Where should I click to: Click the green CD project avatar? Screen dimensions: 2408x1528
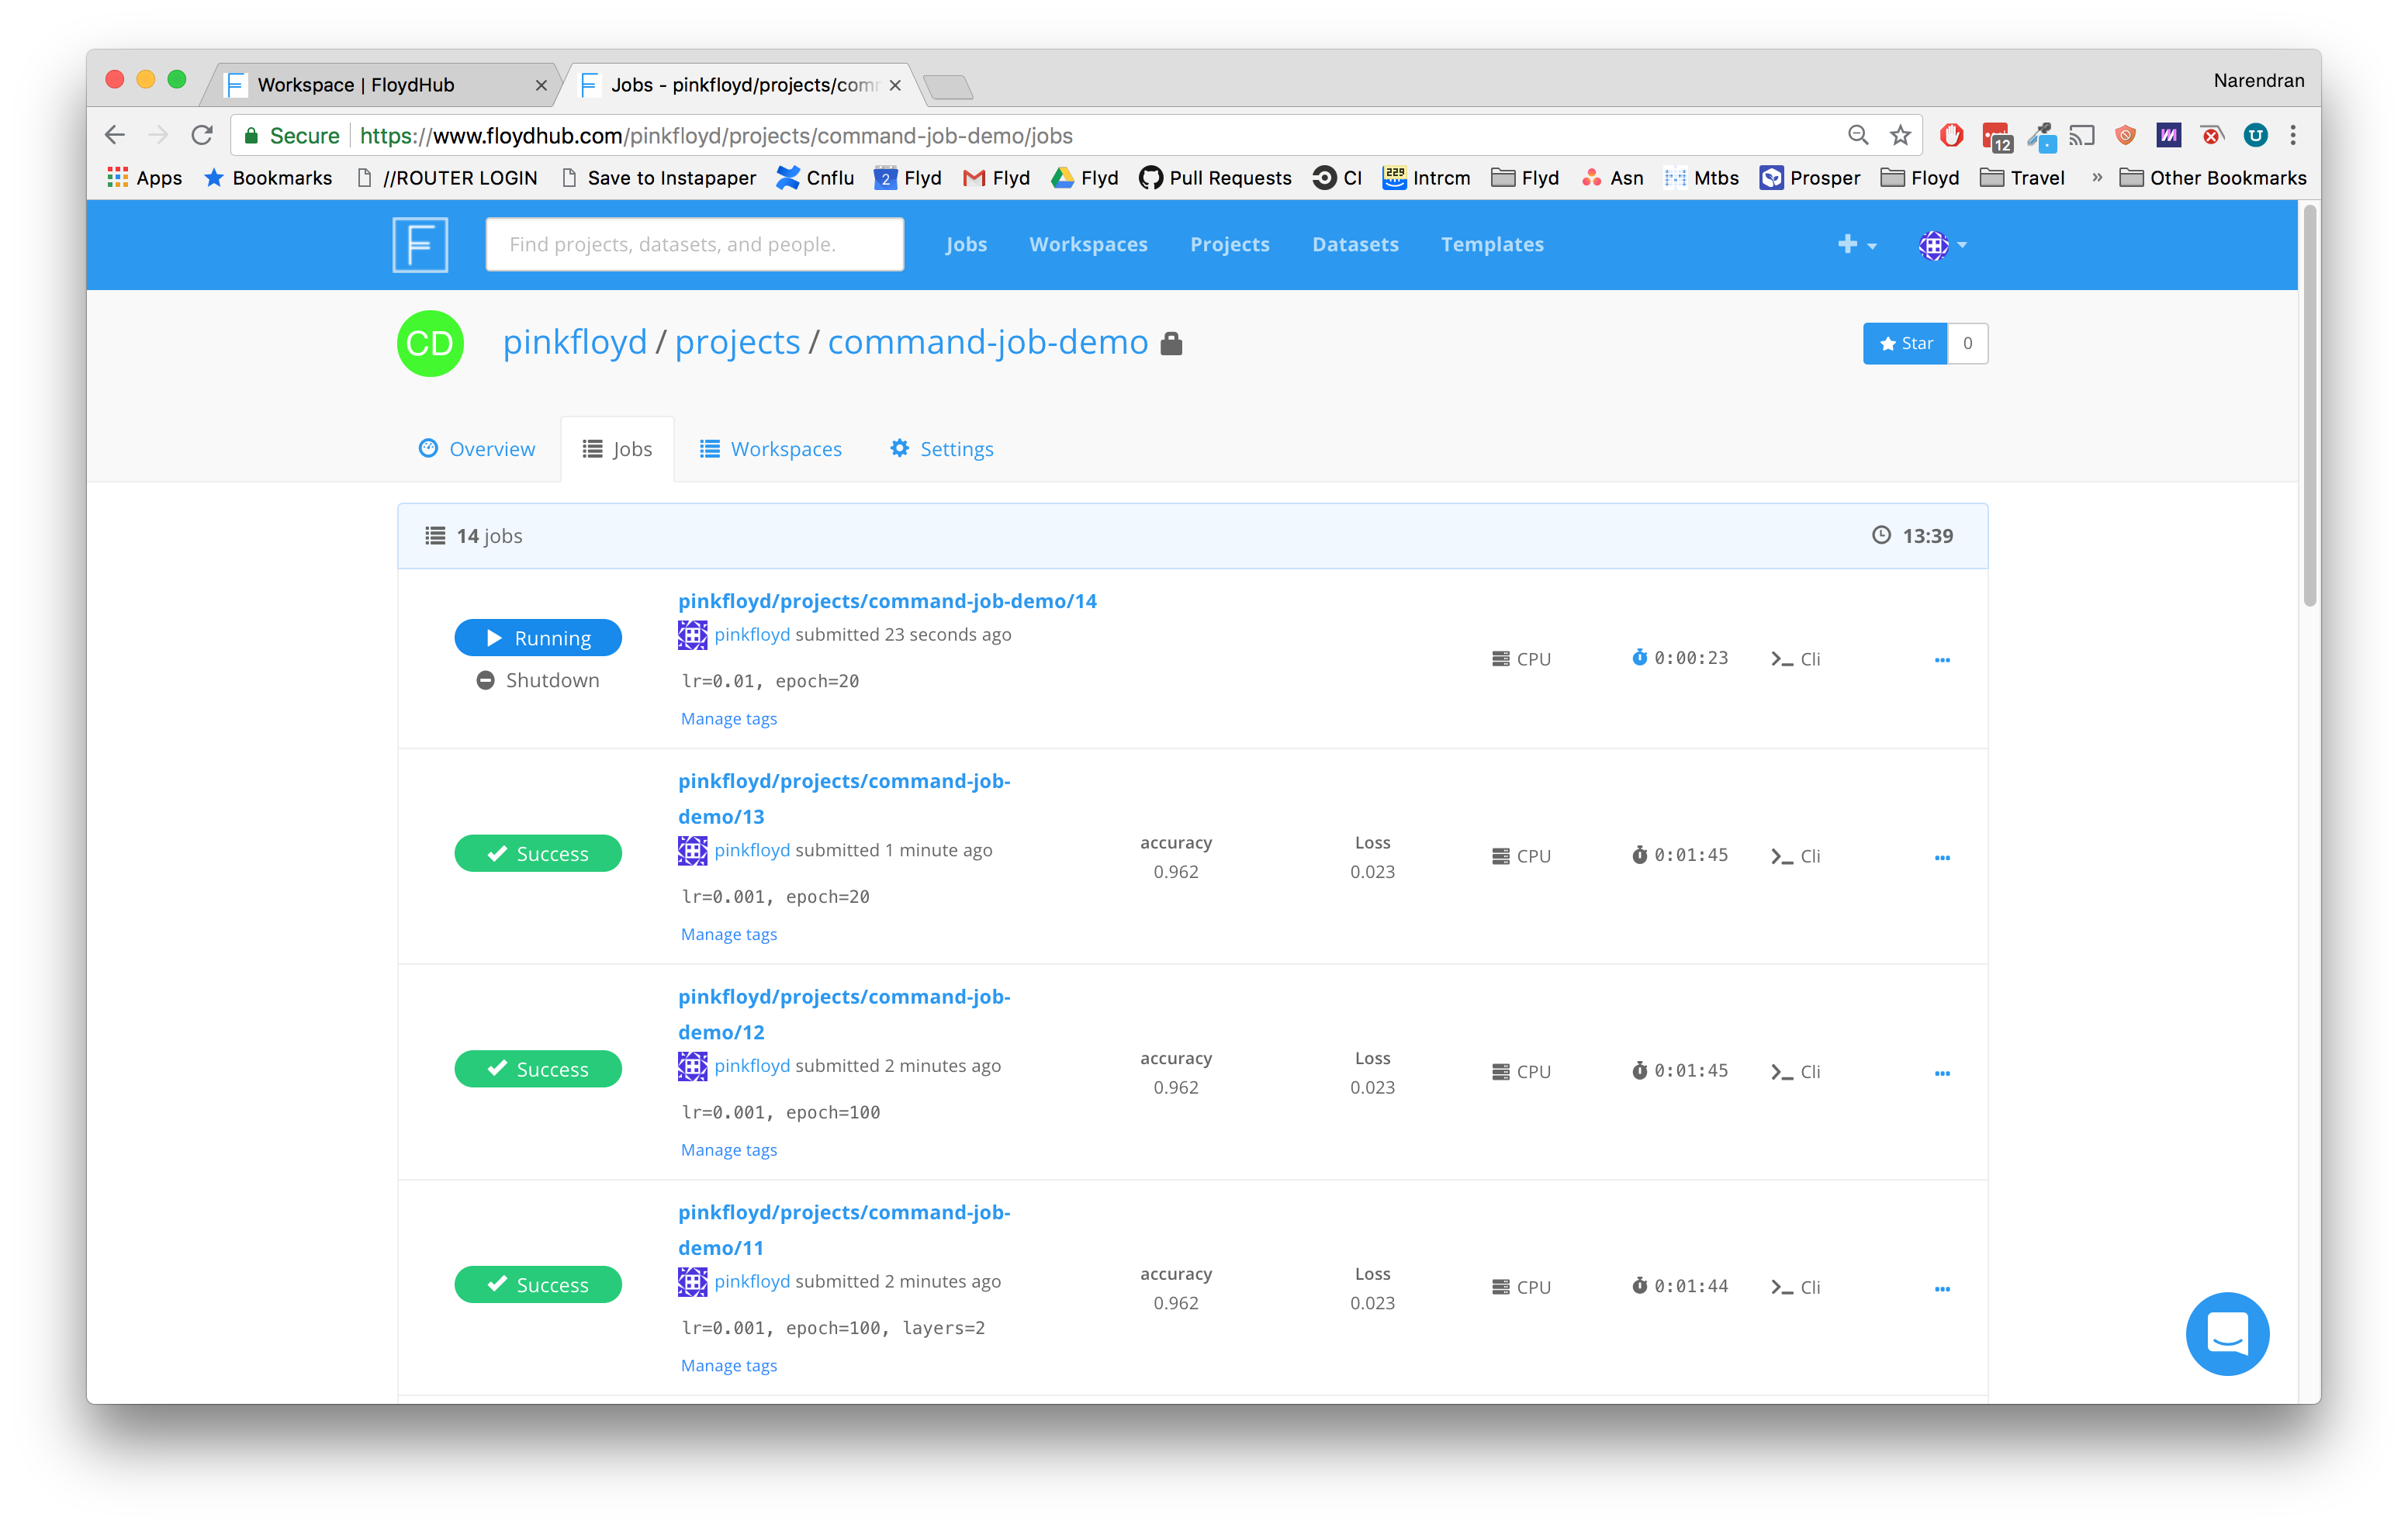pyautogui.click(x=430, y=343)
